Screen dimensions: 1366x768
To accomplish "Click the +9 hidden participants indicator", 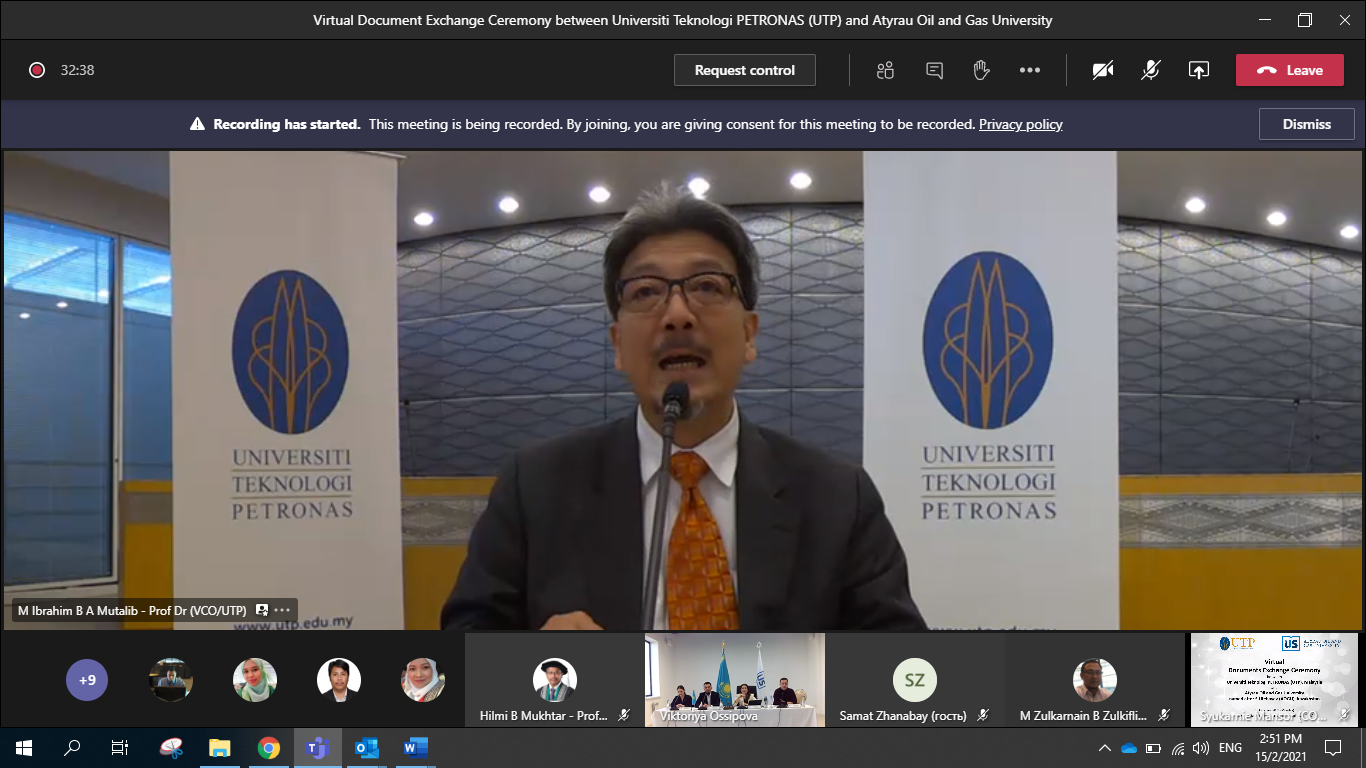I will pyautogui.click(x=87, y=680).
